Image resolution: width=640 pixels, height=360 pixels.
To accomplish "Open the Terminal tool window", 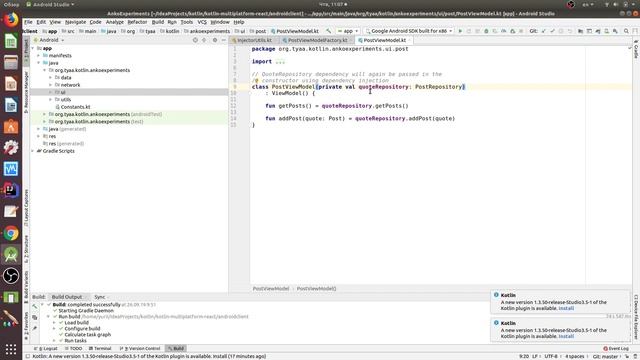I will (x=100, y=349).
